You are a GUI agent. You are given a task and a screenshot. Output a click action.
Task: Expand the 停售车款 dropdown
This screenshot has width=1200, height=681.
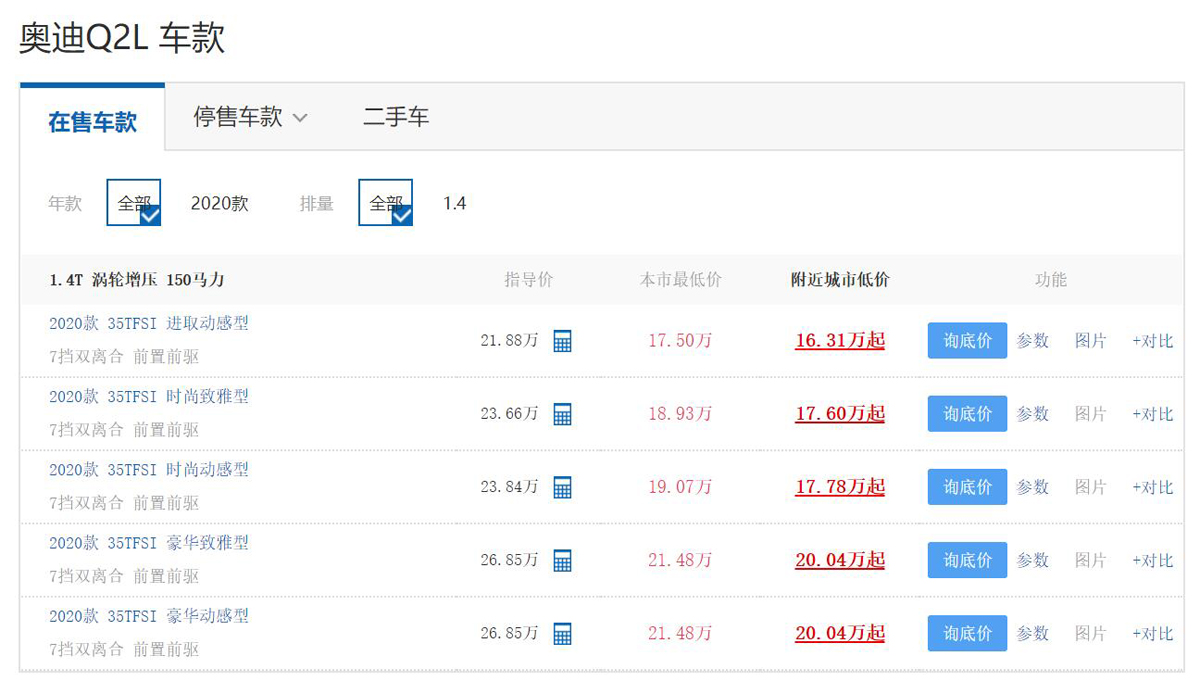click(251, 117)
